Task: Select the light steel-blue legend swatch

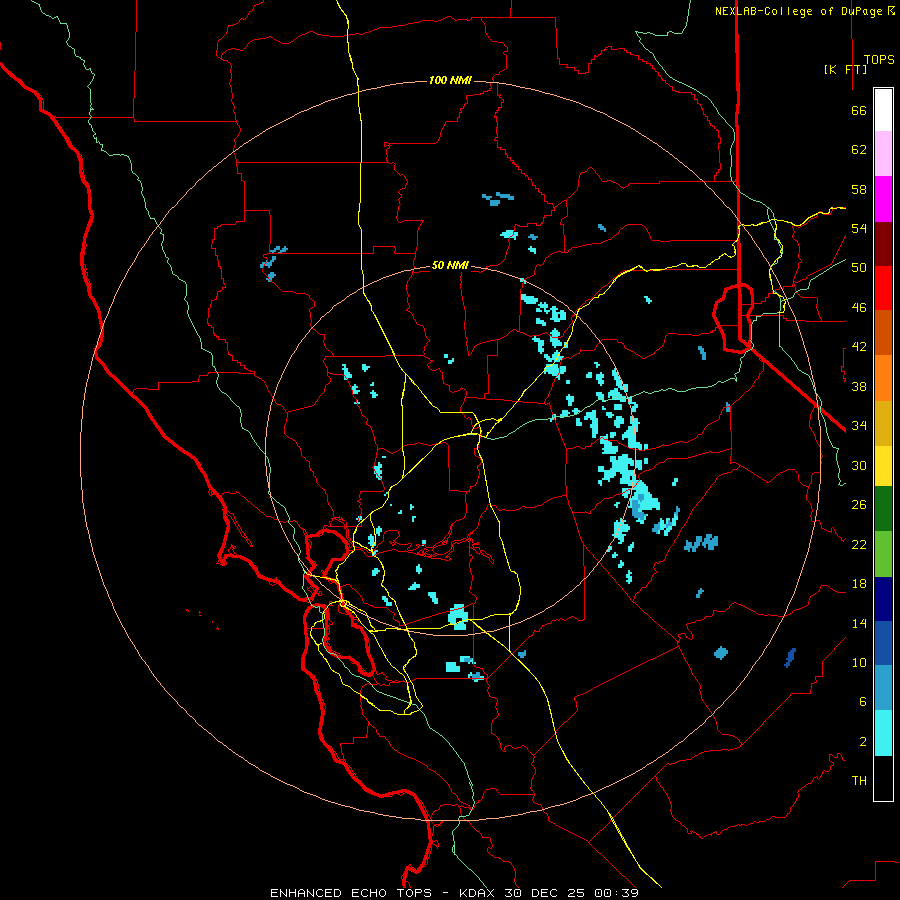Action: (x=883, y=688)
